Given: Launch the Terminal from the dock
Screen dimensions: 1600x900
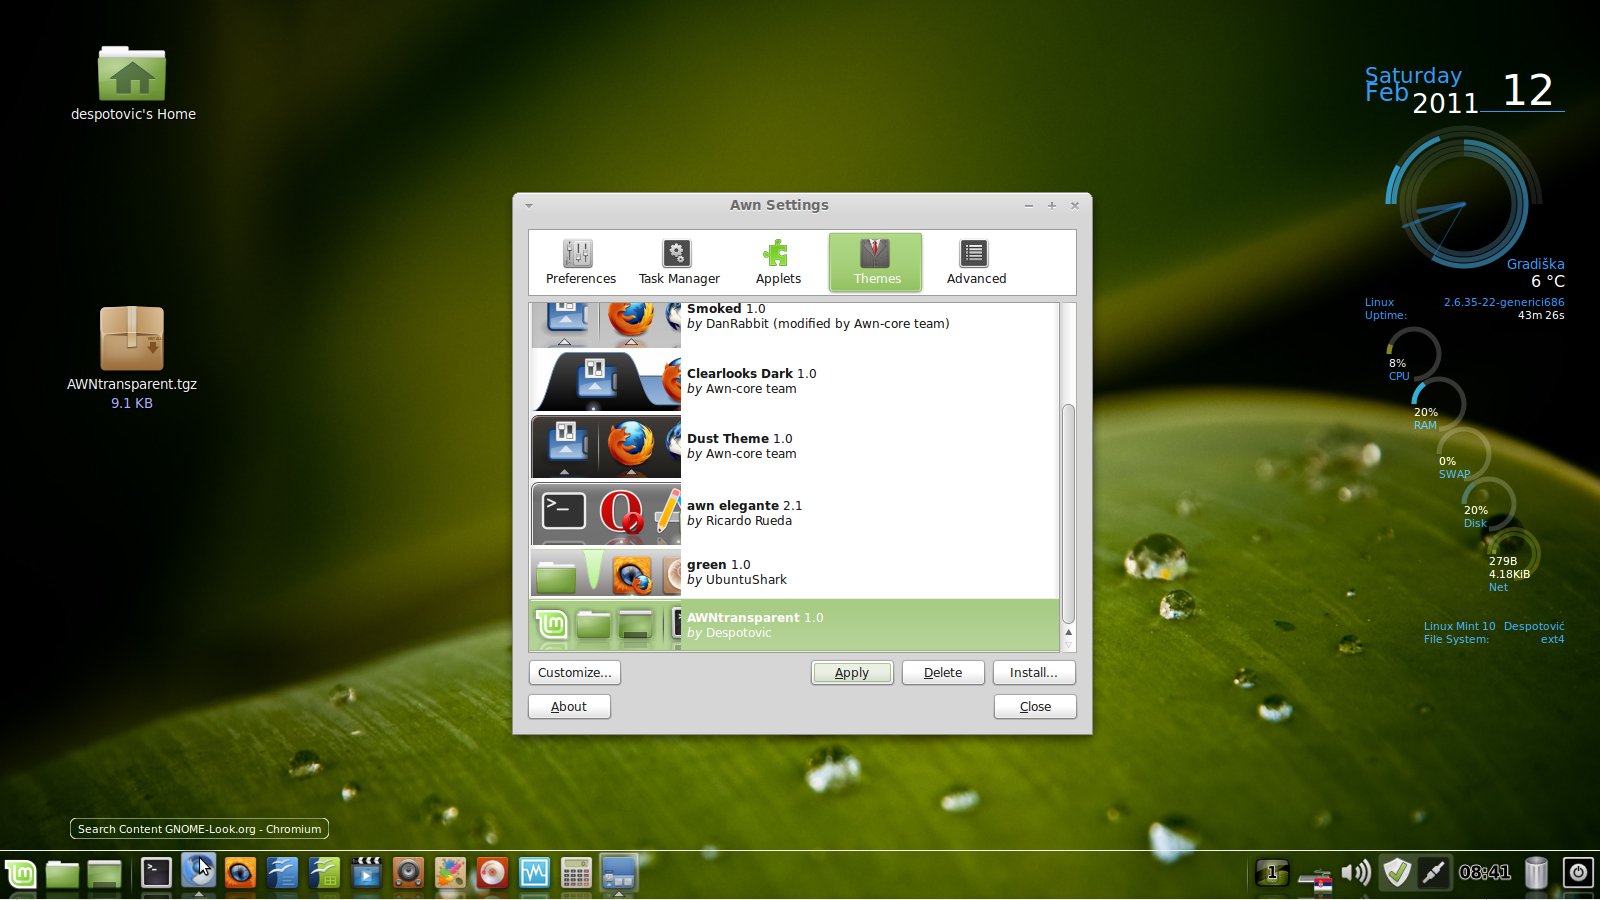Looking at the screenshot, I should click(x=156, y=873).
